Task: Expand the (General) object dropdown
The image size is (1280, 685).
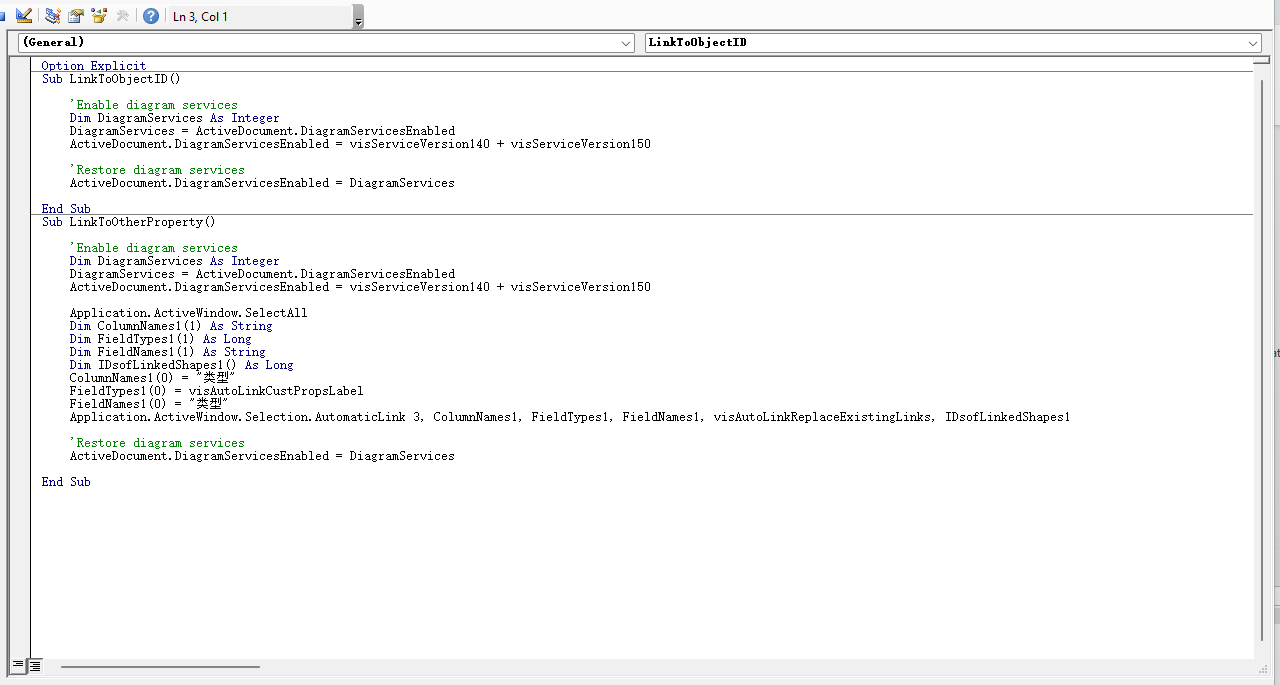Action: click(x=627, y=43)
